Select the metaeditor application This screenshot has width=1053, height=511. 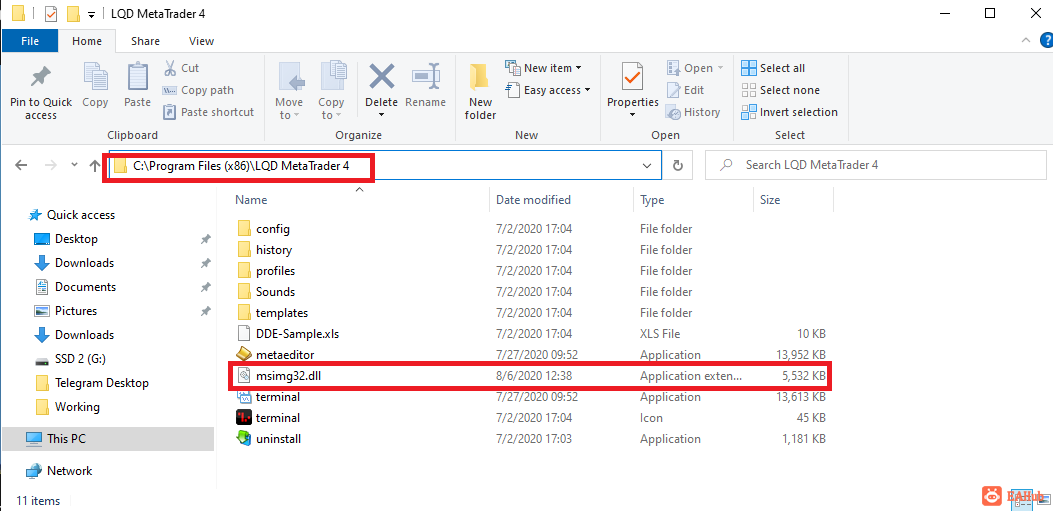tap(531, 355)
